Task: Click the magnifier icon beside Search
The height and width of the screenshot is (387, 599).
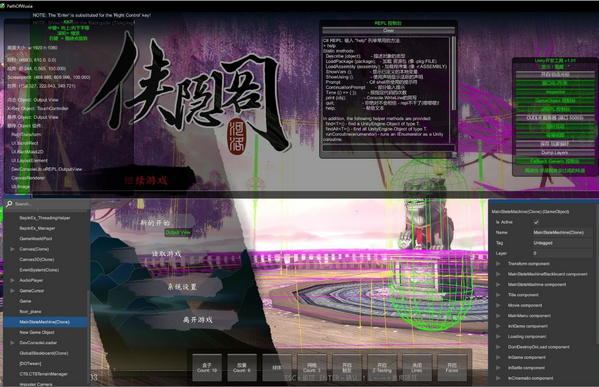Action: 9,204
